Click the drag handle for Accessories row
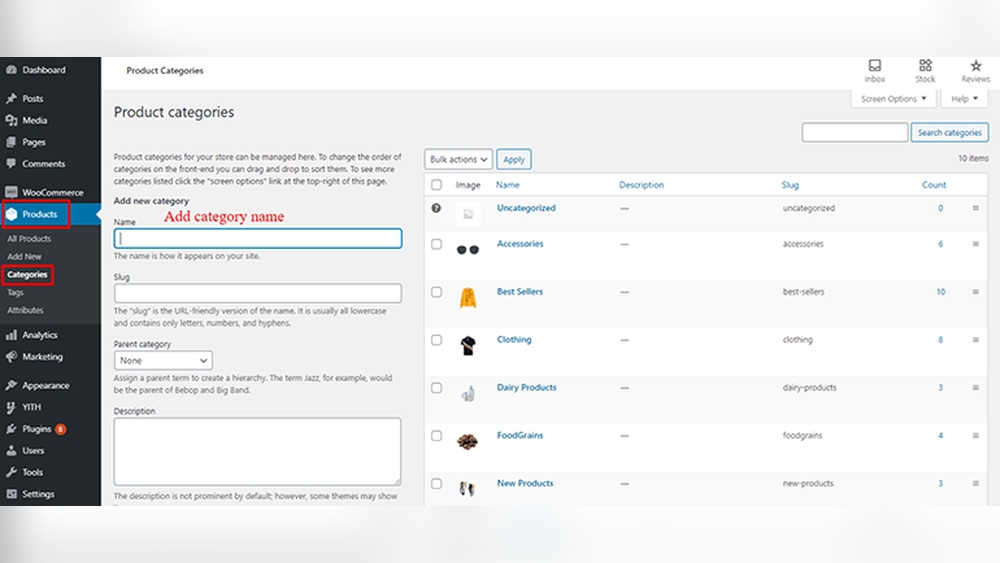 [x=975, y=244]
